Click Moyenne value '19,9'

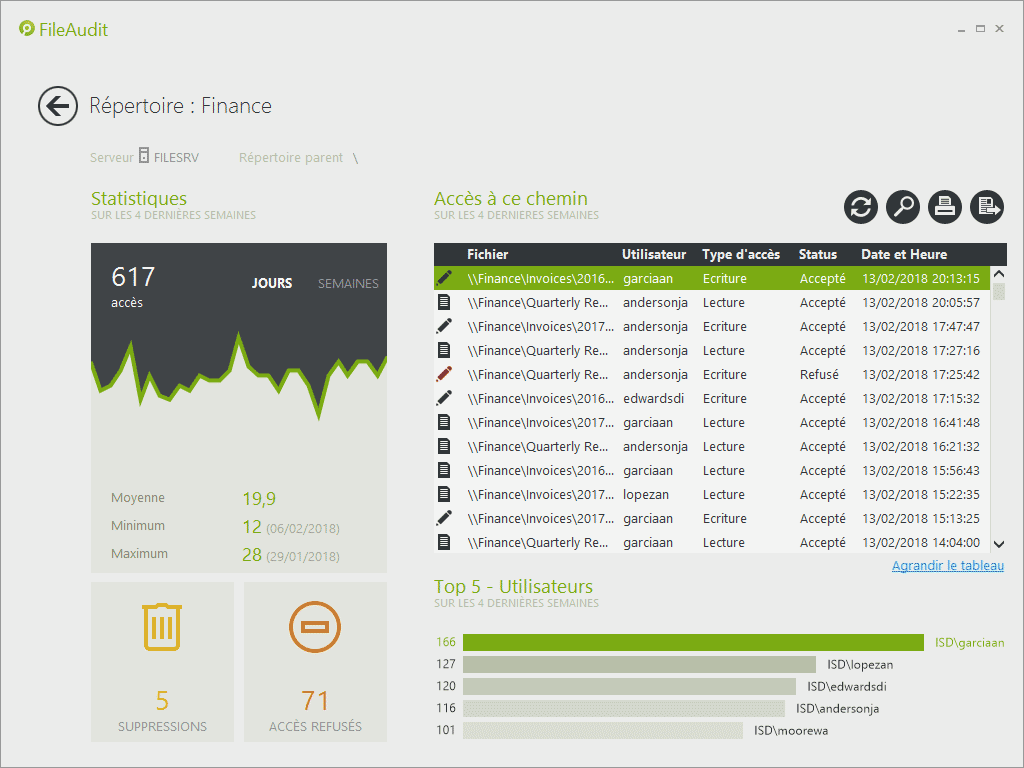259,498
